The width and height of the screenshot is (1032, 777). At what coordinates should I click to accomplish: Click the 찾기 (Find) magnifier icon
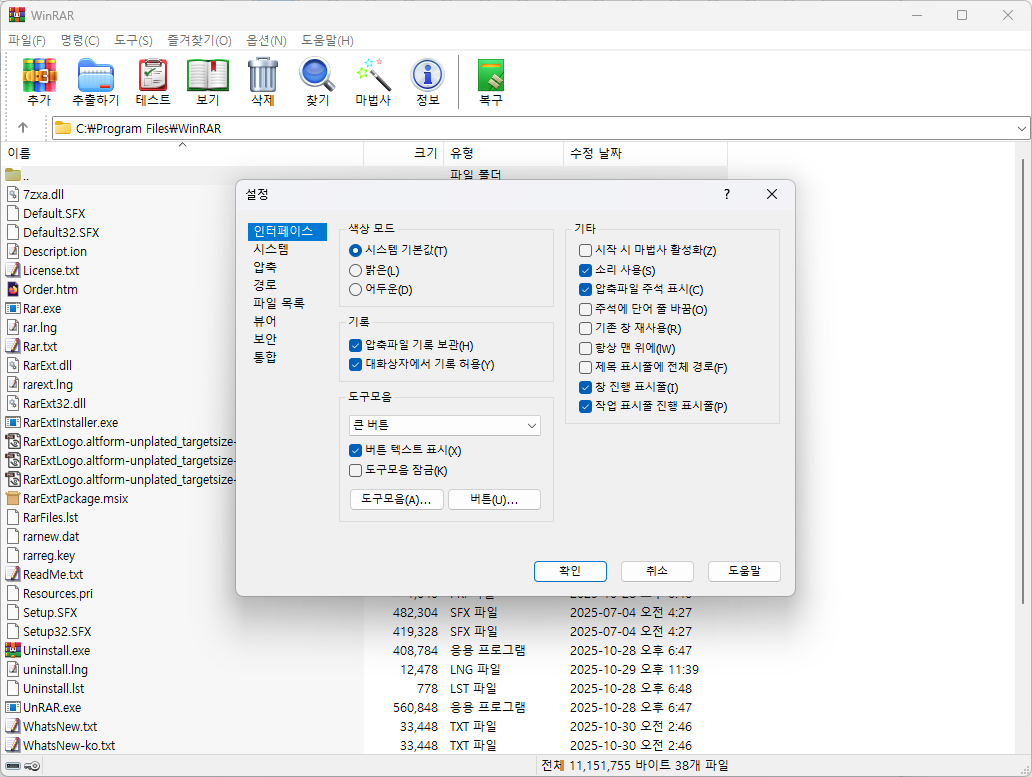pos(317,75)
